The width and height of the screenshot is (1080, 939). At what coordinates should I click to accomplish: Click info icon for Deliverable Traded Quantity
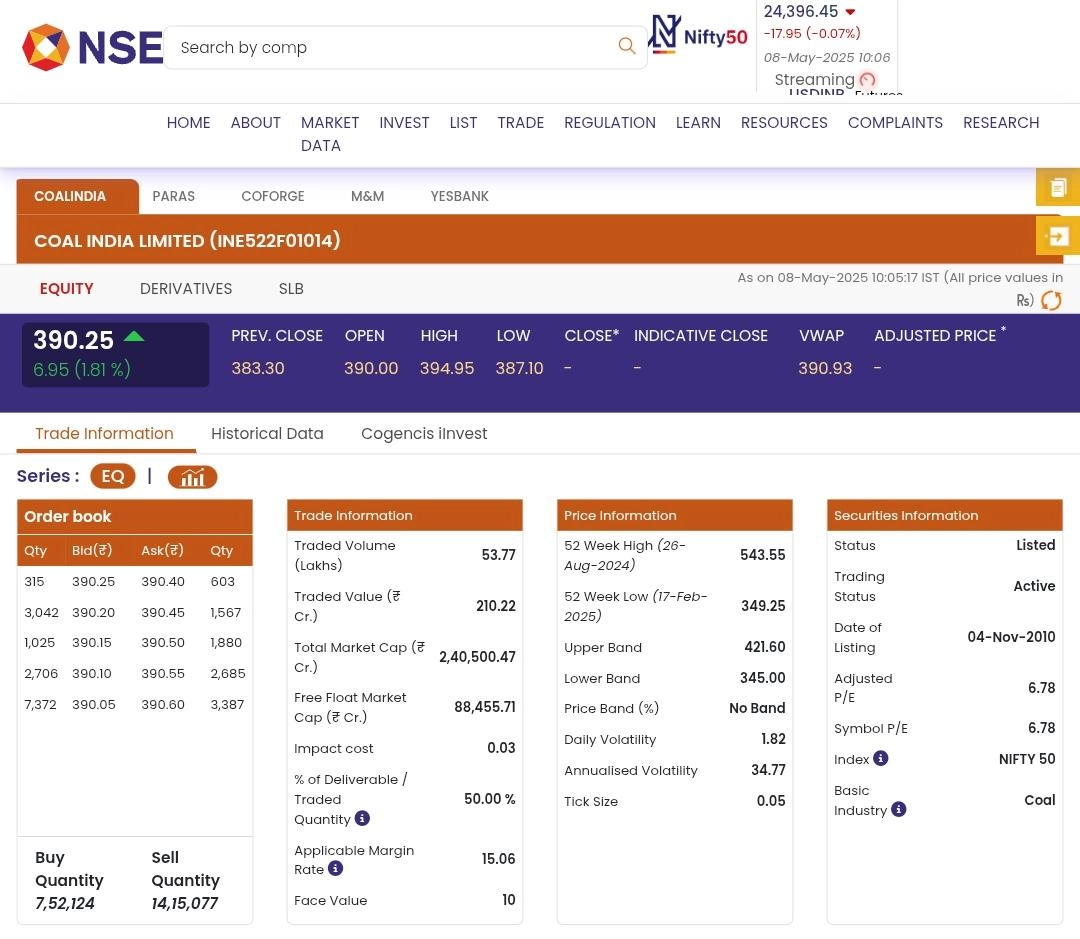point(362,819)
